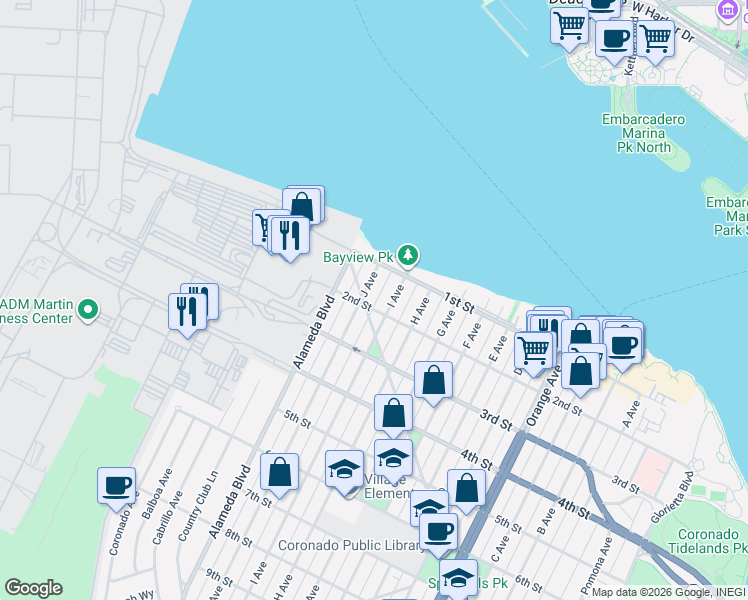
Task: Click the Bayview Pk green tree marker
Action: 408,256
